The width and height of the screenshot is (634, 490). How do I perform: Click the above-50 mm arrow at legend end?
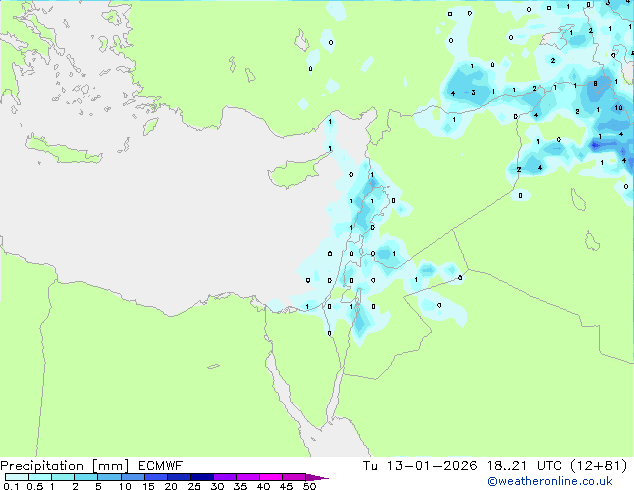point(317,477)
